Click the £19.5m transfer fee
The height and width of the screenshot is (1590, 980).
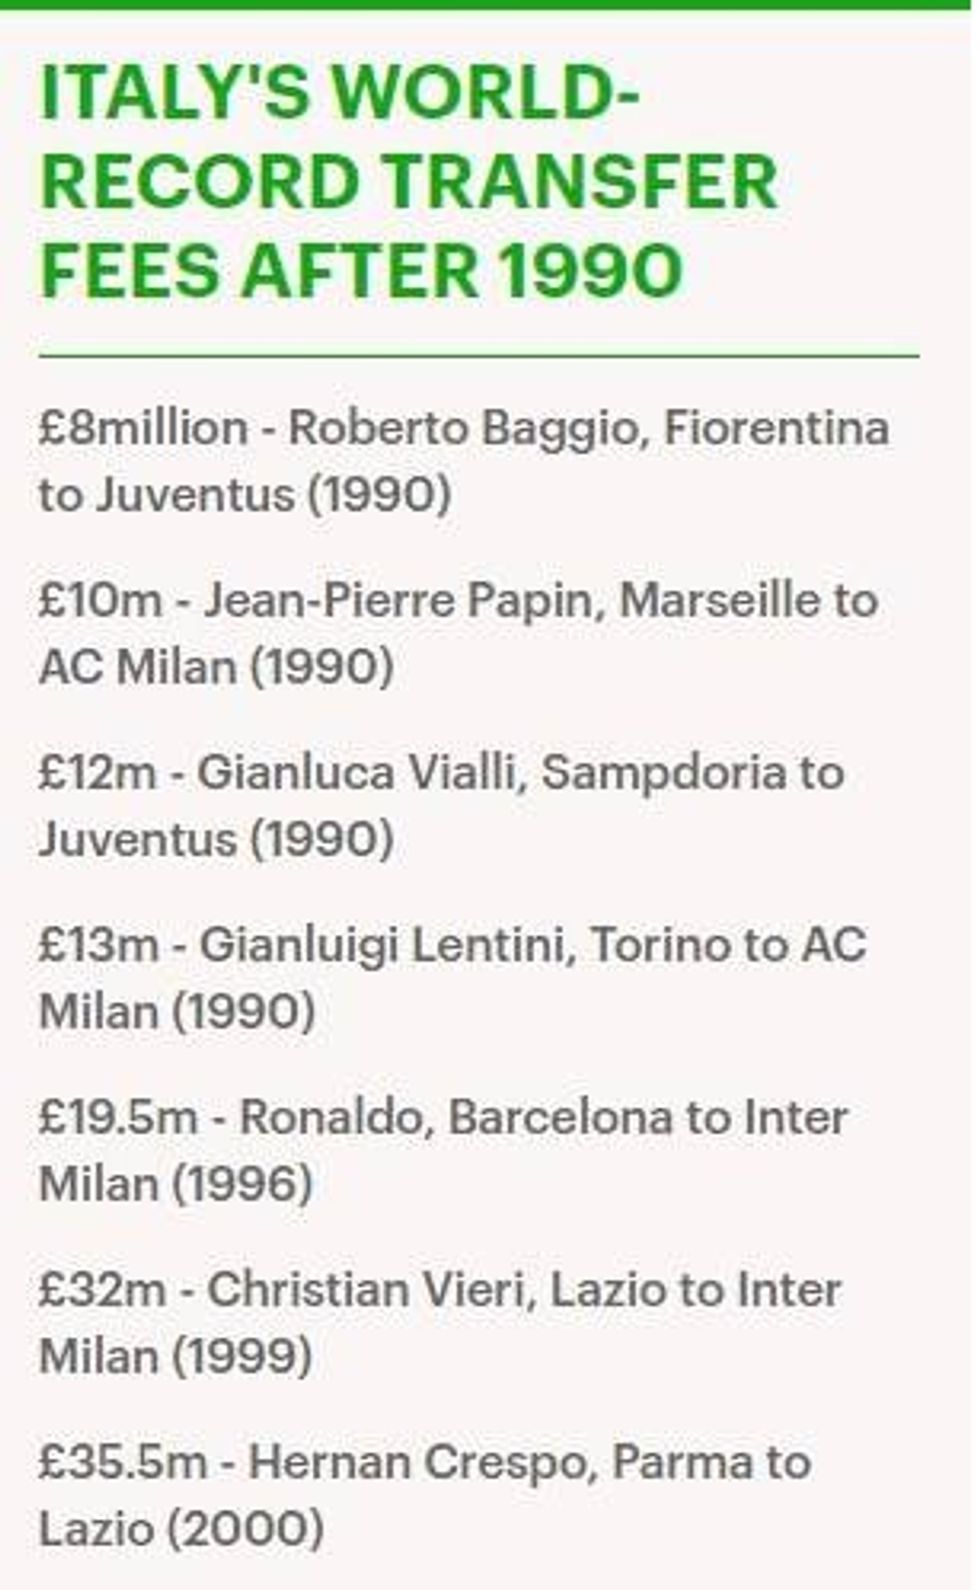(x=117, y=1117)
